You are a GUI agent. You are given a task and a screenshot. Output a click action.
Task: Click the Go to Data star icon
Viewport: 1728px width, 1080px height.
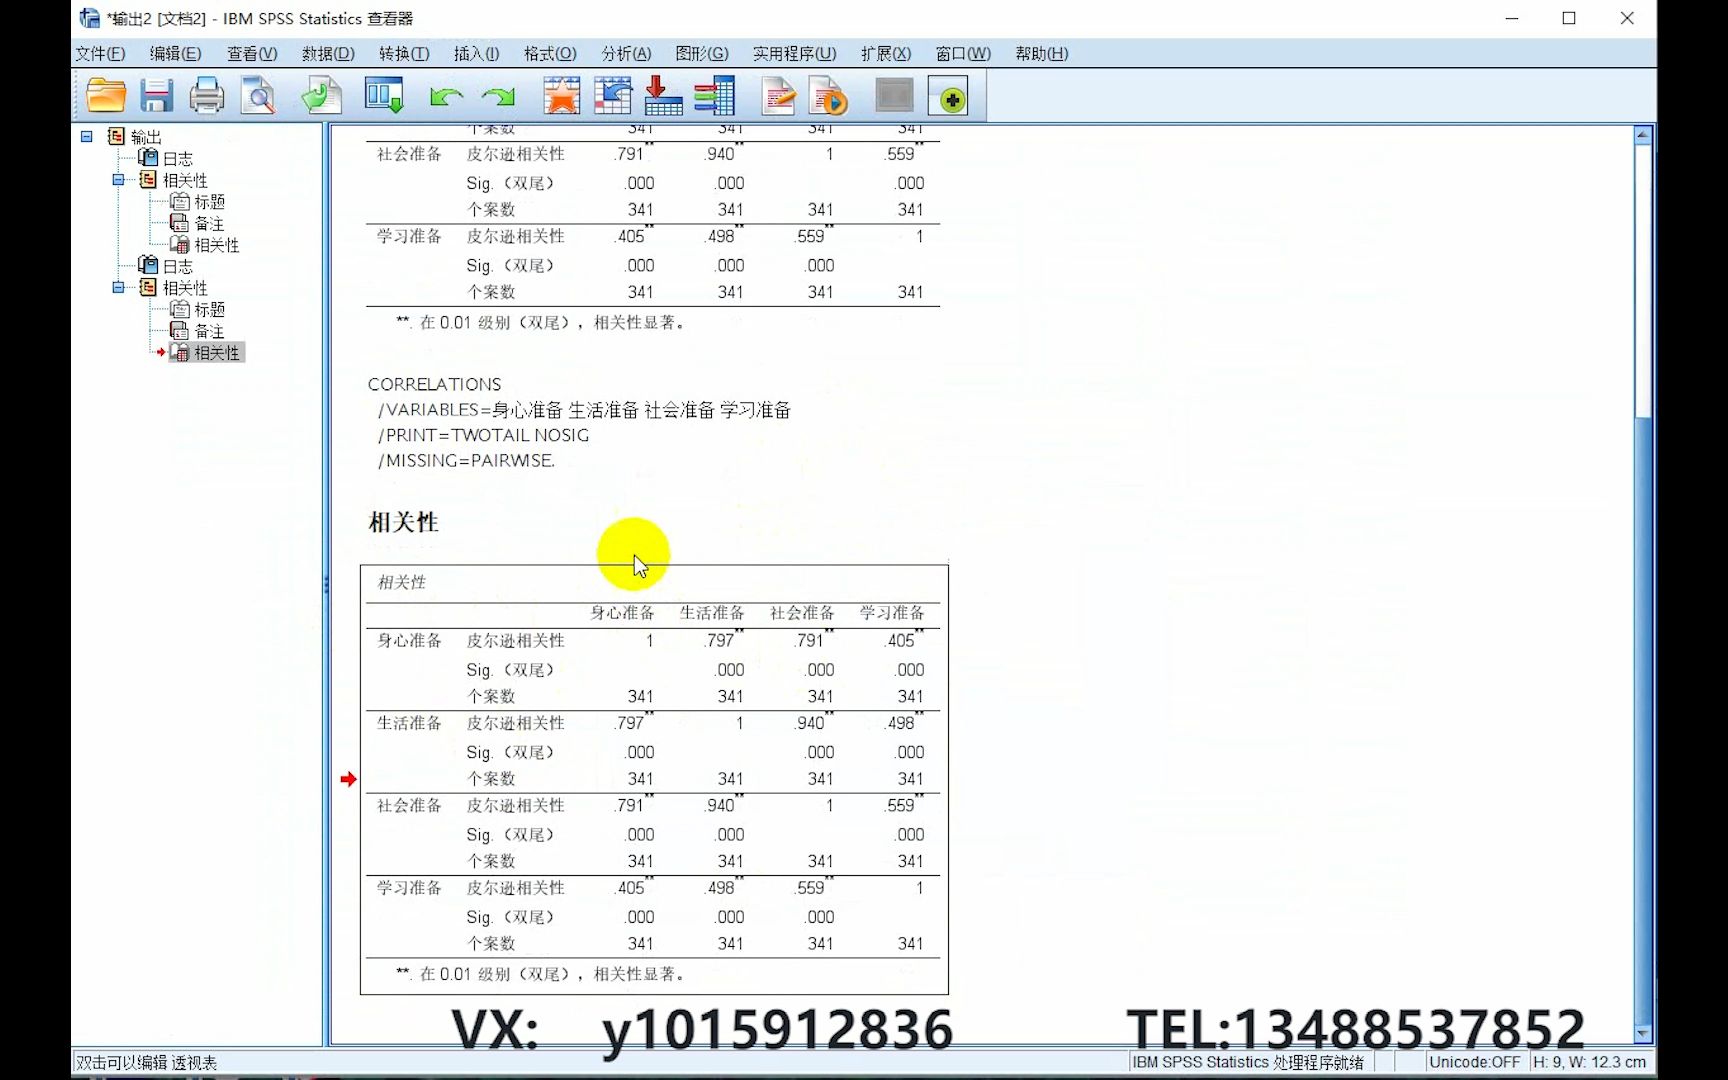point(561,96)
